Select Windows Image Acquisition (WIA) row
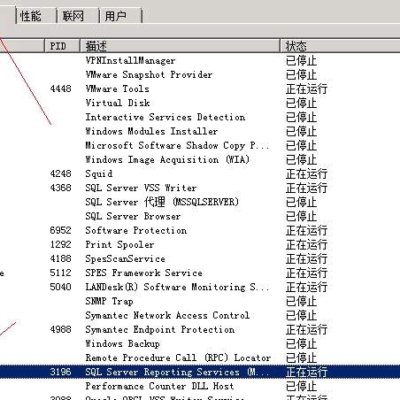This screenshot has height=400, width=400. tap(200, 160)
